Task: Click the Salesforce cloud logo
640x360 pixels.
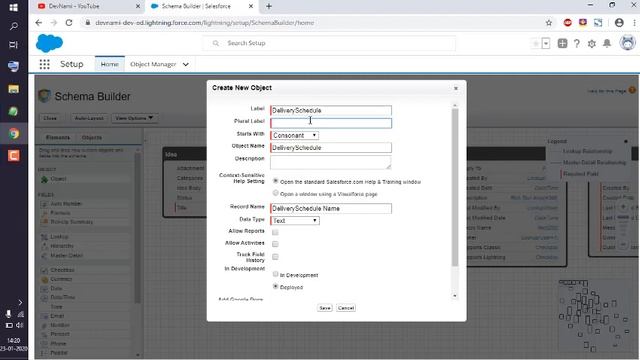Action: point(49,43)
